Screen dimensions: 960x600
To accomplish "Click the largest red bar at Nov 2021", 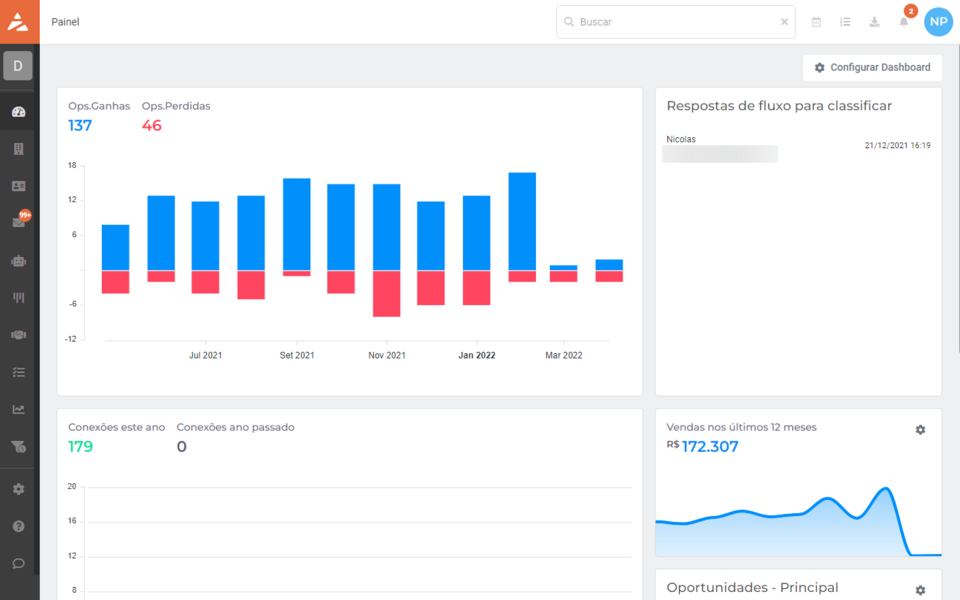I will click(x=387, y=294).
